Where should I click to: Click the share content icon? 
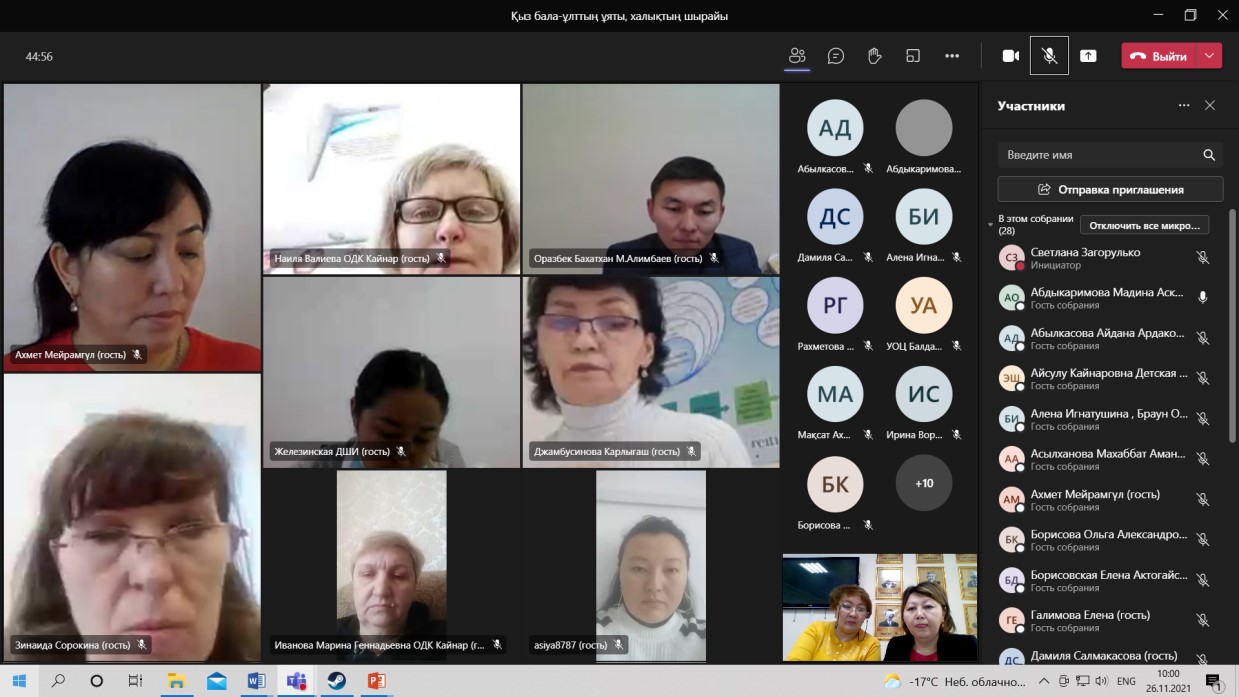[x=1088, y=56]
